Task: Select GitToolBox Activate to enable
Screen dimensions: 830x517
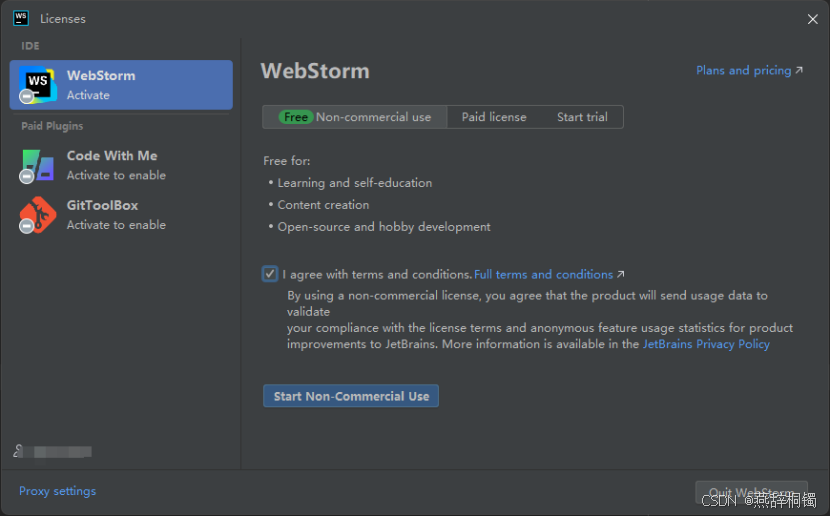Action: [121, 214]
